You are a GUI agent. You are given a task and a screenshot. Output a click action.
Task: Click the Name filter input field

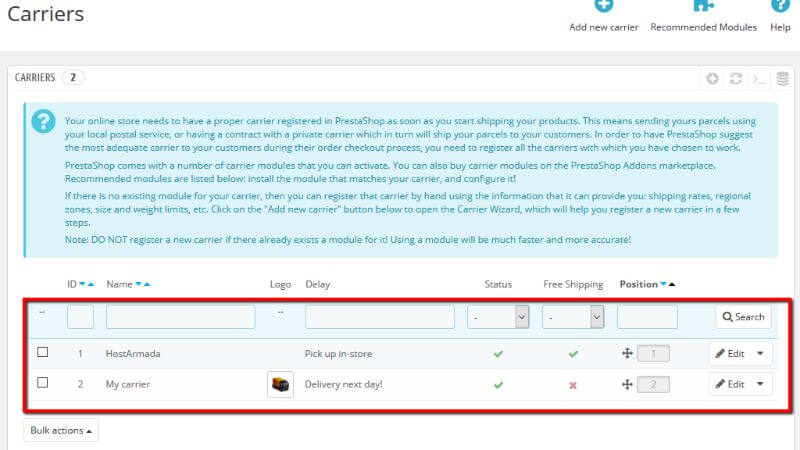180,317
